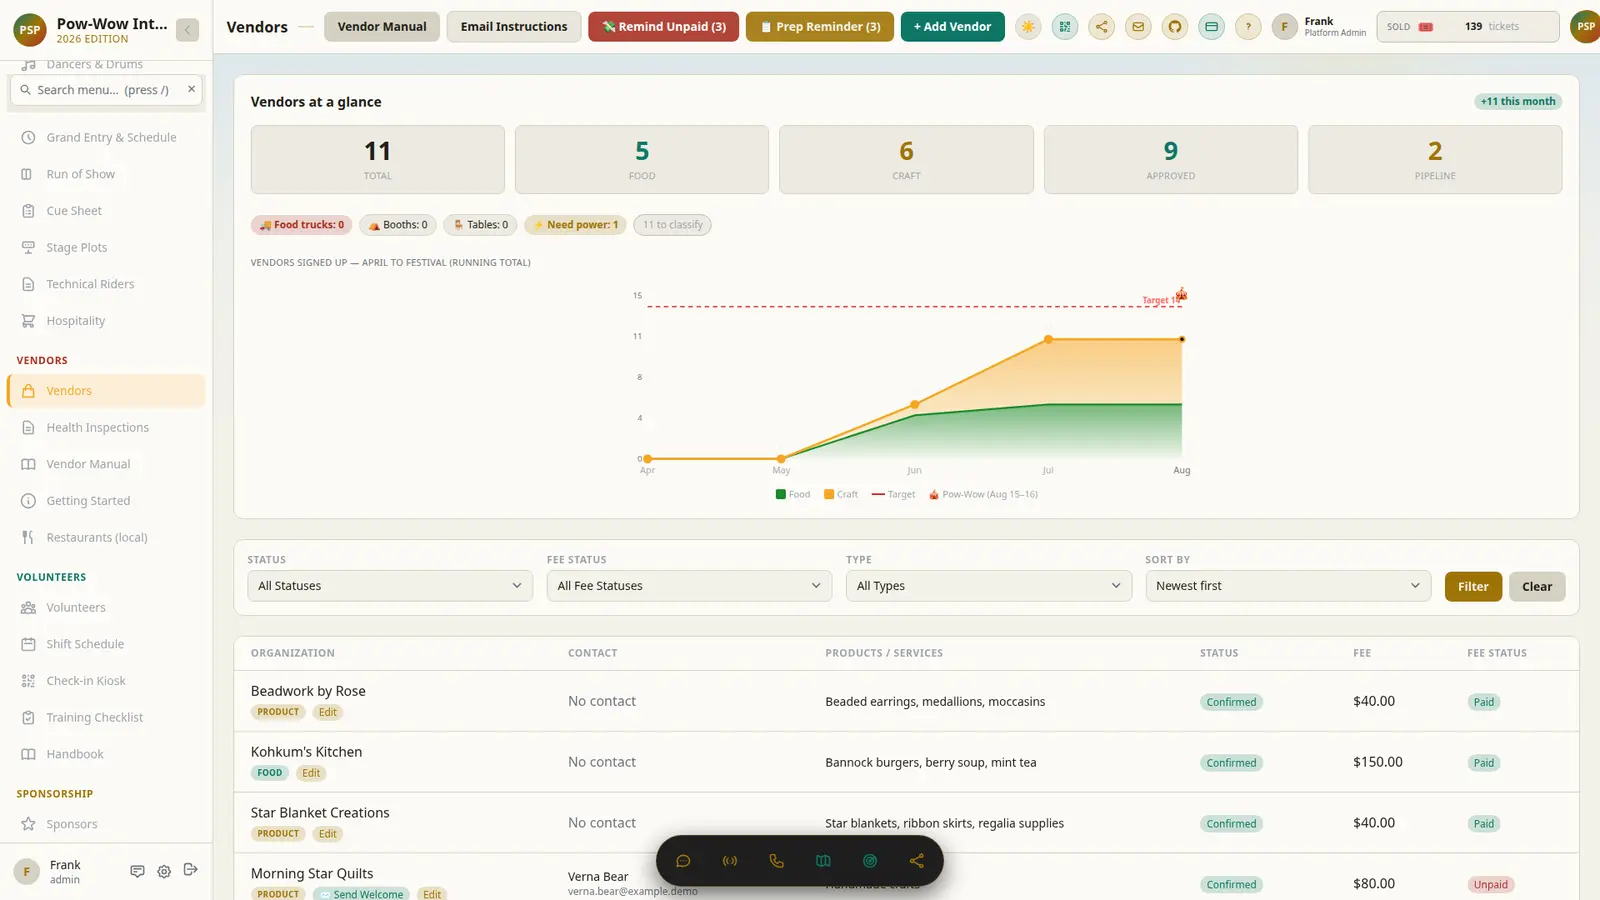Edit the Beadwork by Rose vendor

(x=328, y=712)
